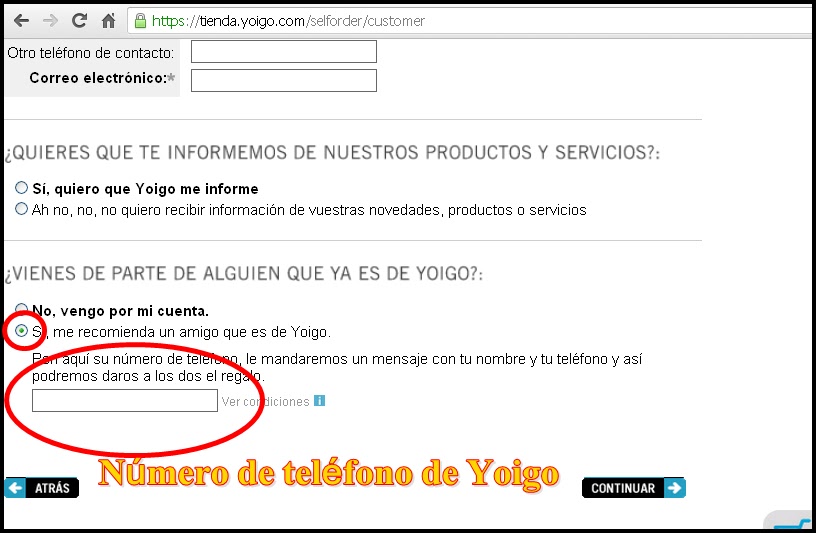The height and width of the screenshot is (533, 816).
Task: Click the green padlock security icon
Action: click(140, 21)
